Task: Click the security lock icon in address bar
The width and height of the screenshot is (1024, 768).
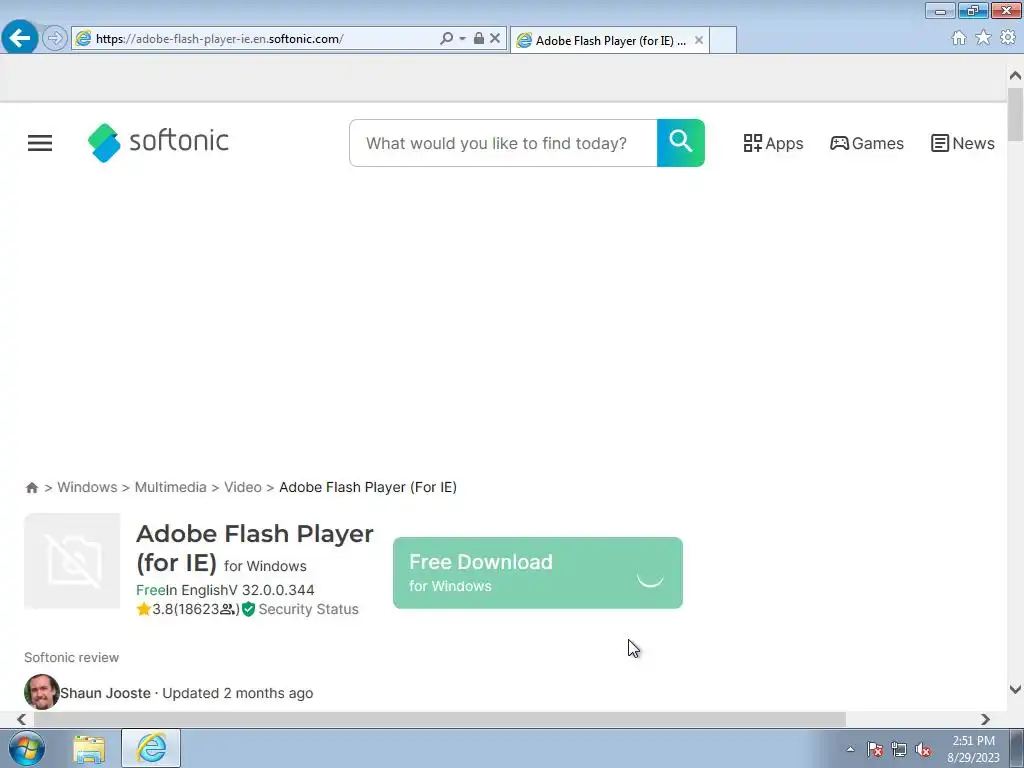Action: [479, 39]
